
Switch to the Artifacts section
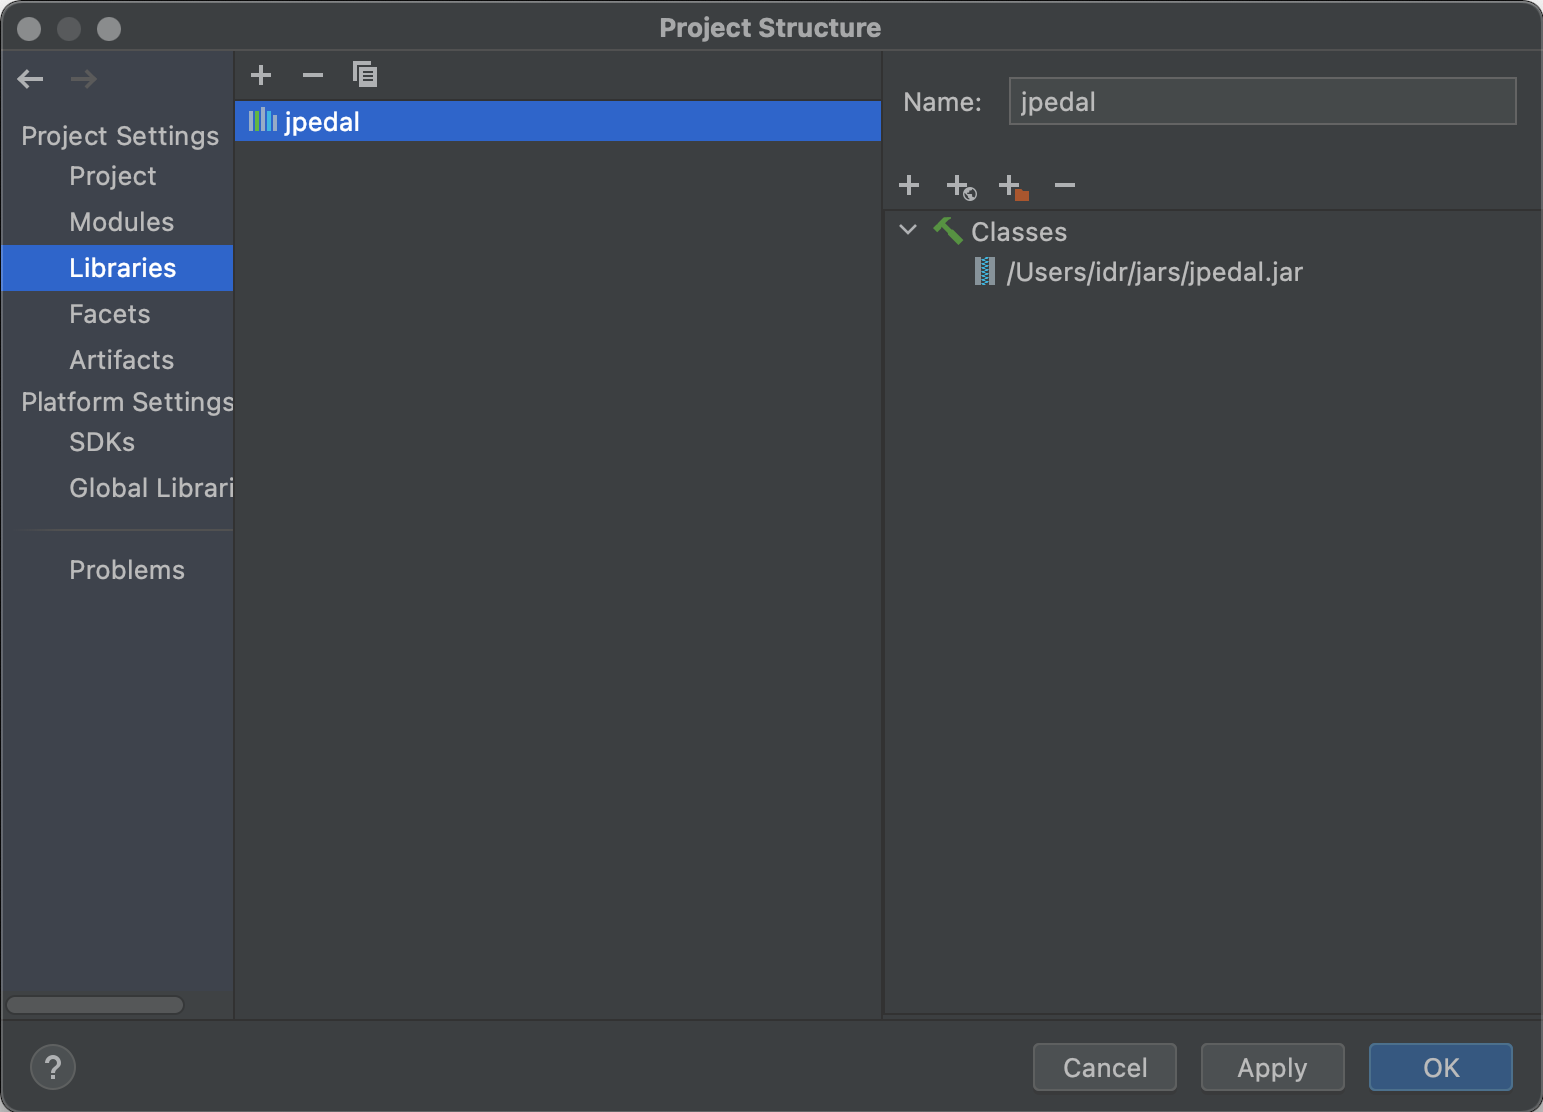tap(121, 359)
